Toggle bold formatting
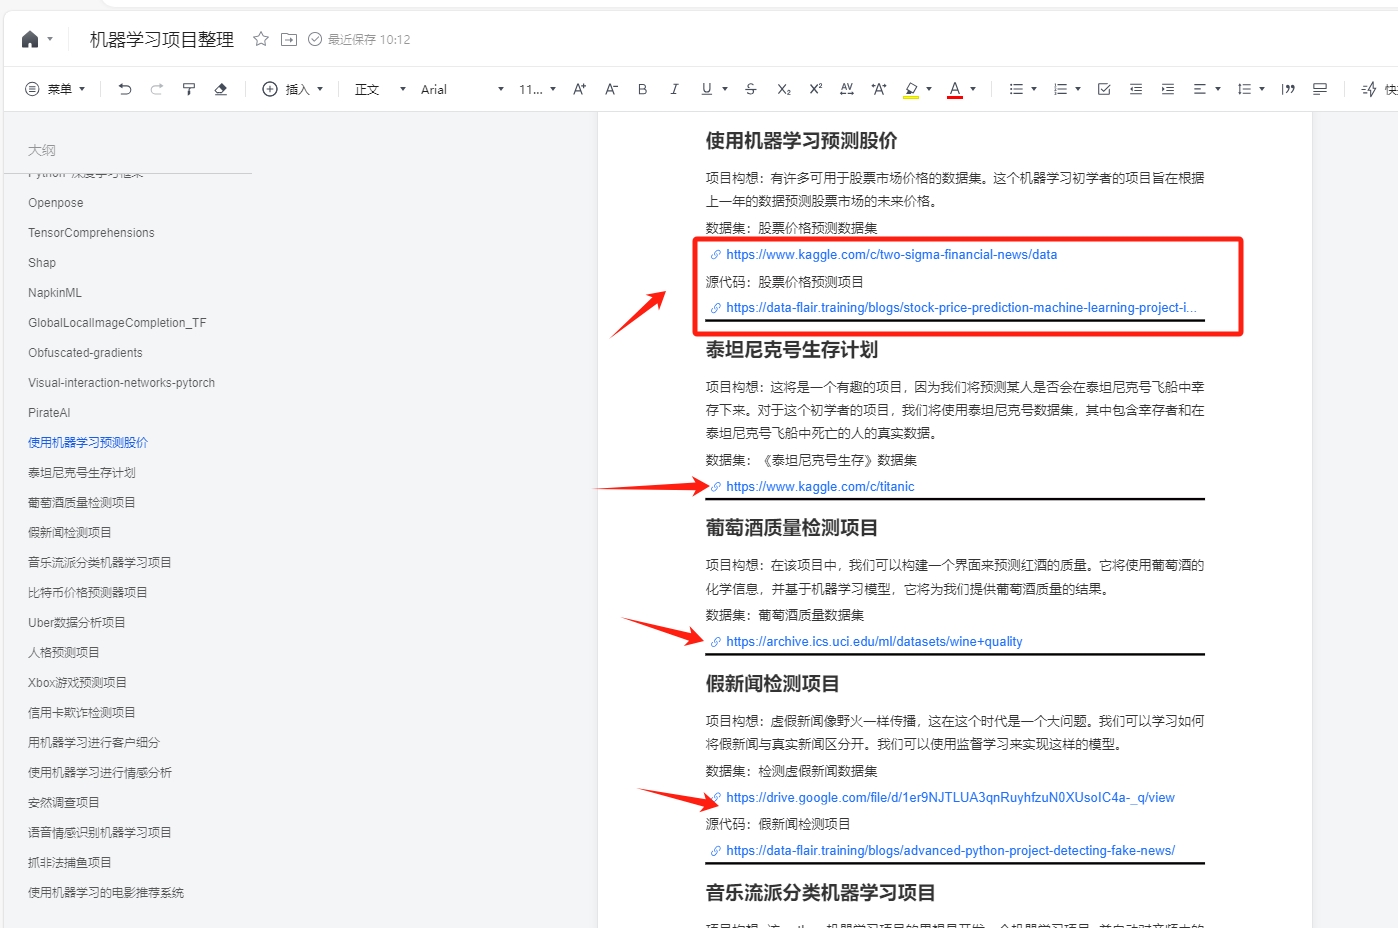 [643, 89]
